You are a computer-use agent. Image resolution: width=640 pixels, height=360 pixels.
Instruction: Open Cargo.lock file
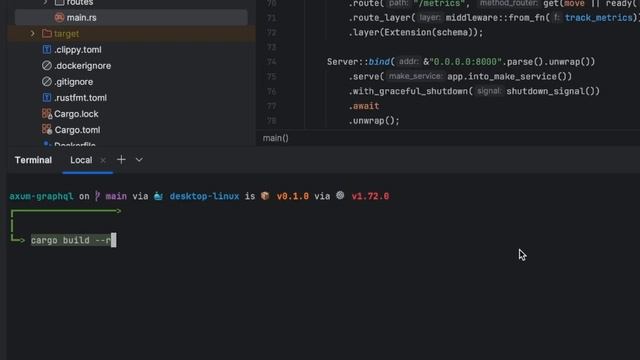point(76,114)
